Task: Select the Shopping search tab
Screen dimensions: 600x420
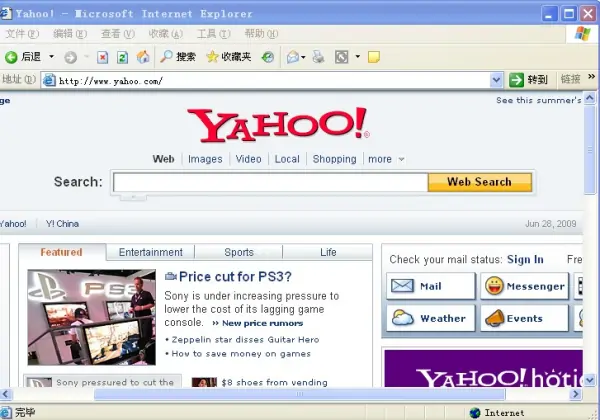Action: (x=334, y=159)
